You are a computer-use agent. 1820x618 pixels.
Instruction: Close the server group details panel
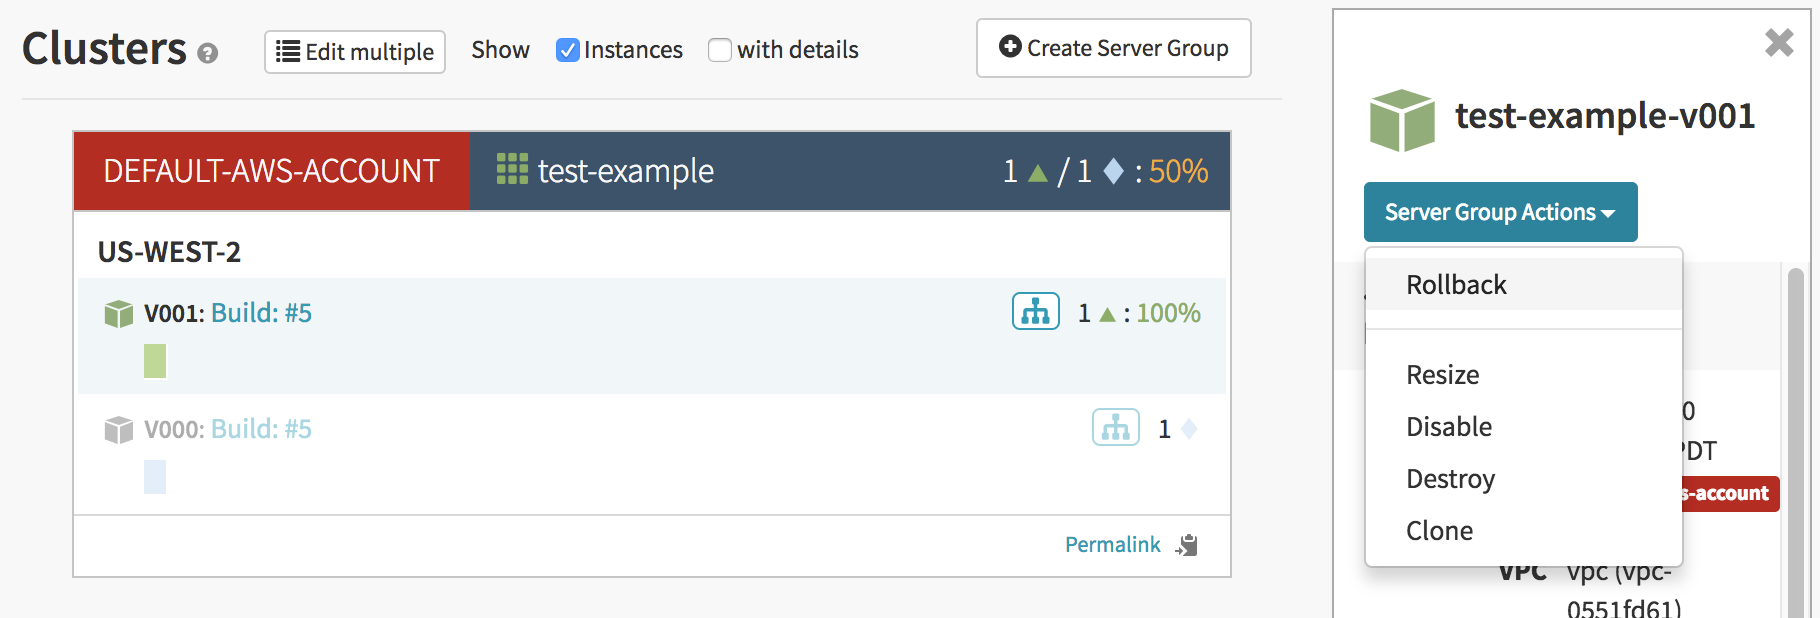(1778, 42)
